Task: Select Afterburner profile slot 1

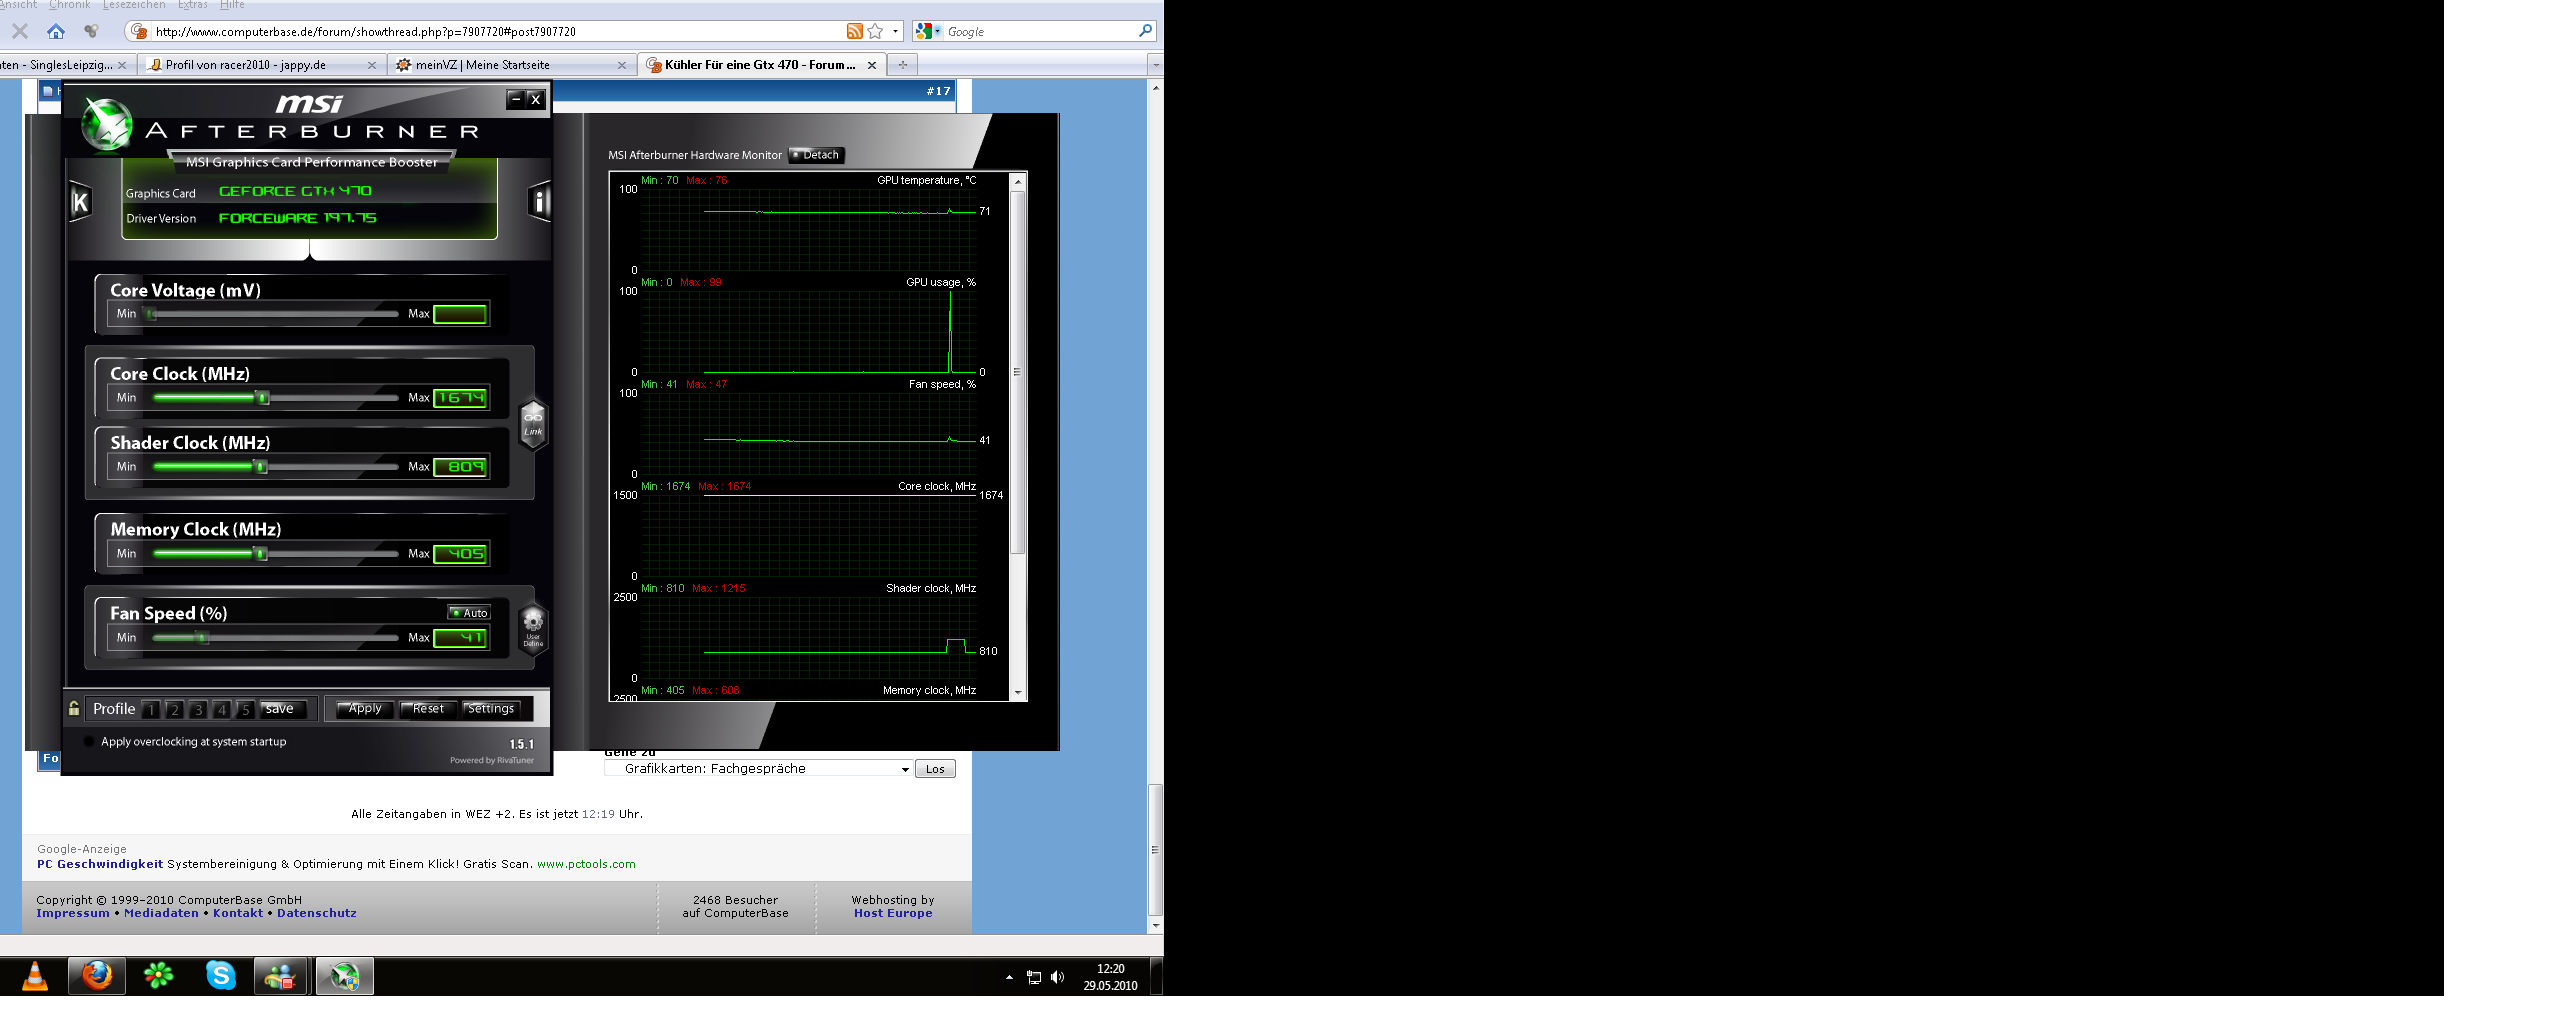Action: coord(151,709)
